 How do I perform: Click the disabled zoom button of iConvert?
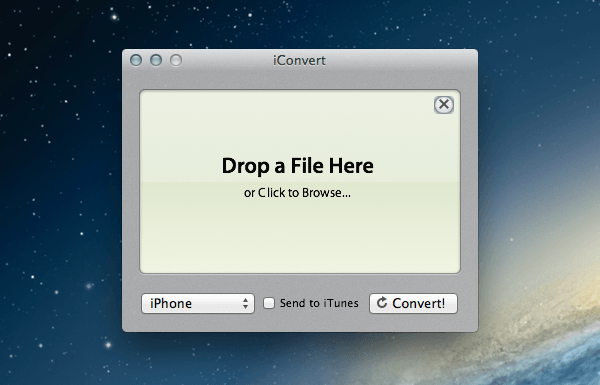pos(176,60)
